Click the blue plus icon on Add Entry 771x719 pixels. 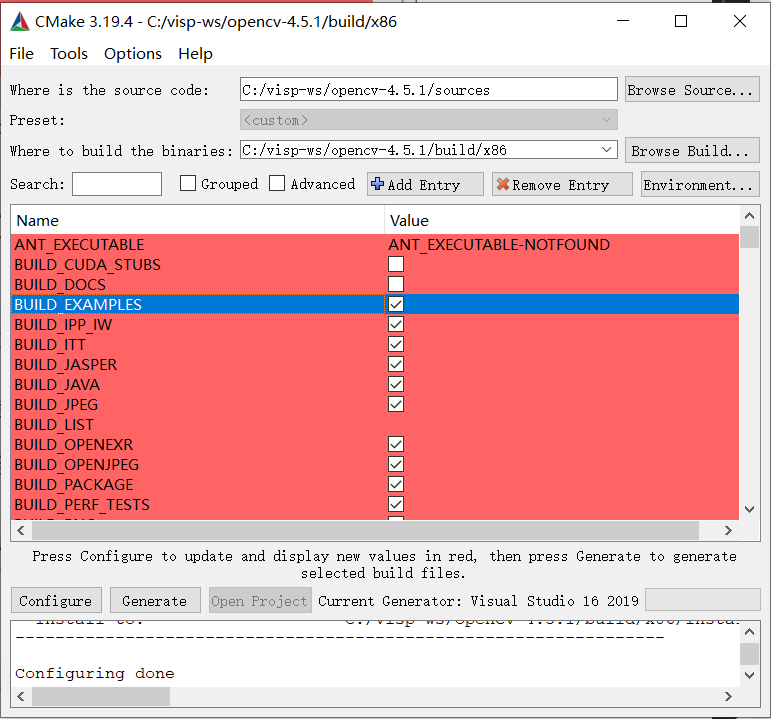[378, 184]
